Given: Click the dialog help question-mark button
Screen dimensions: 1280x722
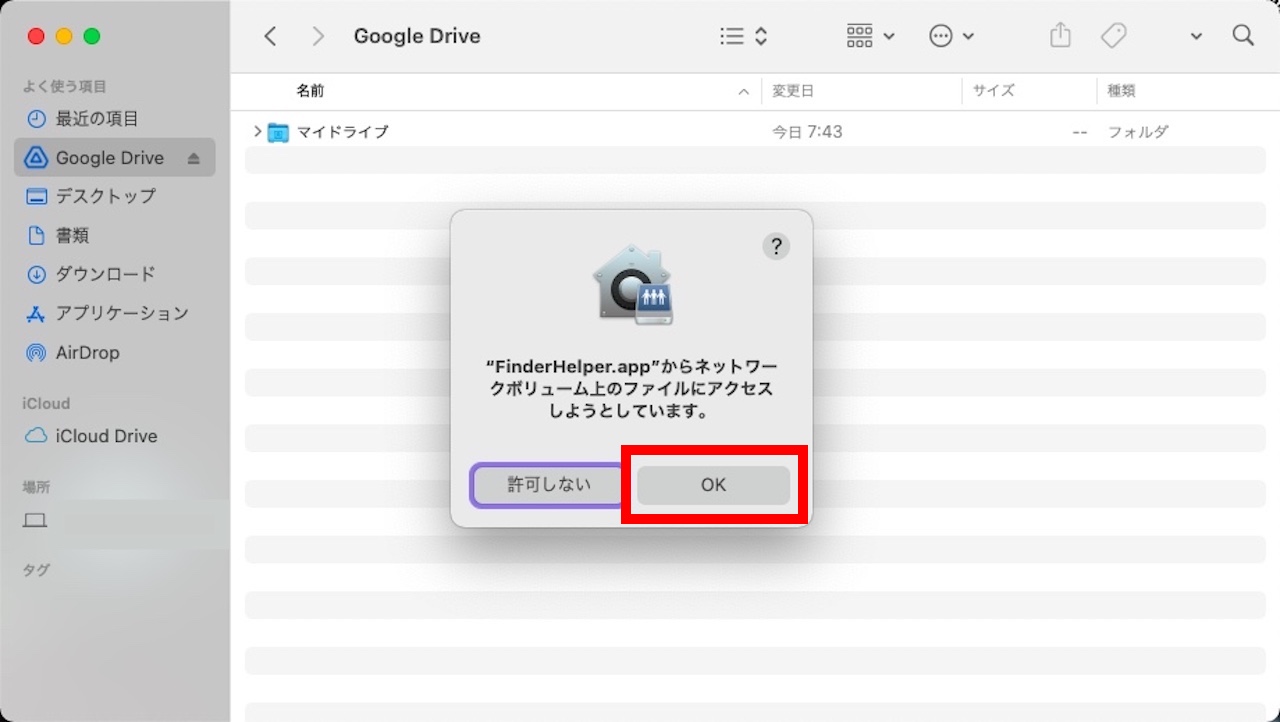Looking at the screenshot, I should pos(776,247).
